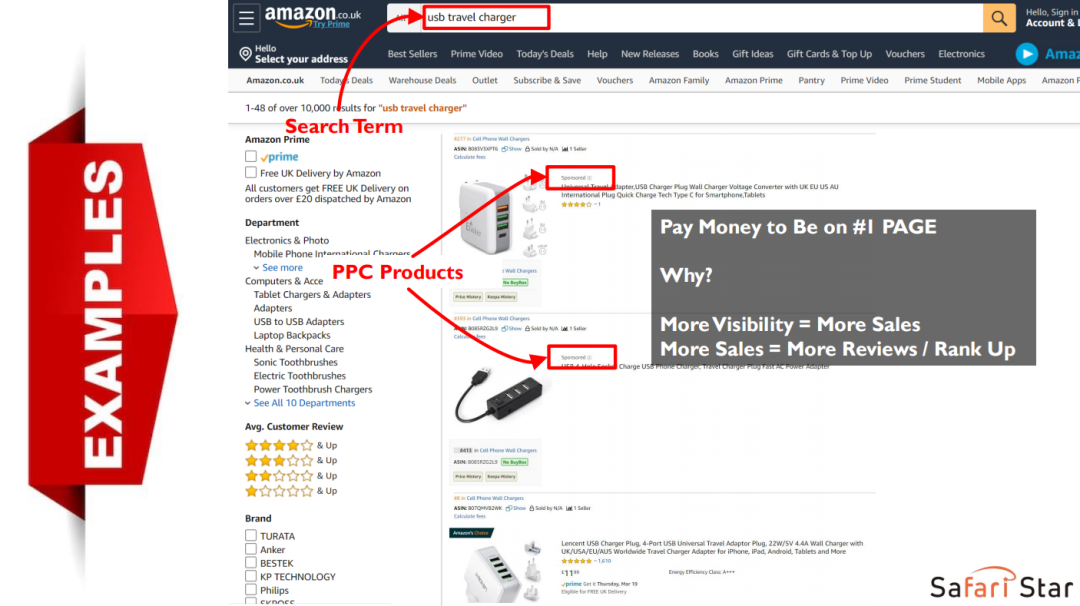1080x606 pixels.
Task: Click the search field with usb travel charger
Action: pyautogui.click(x=685, y=18)
